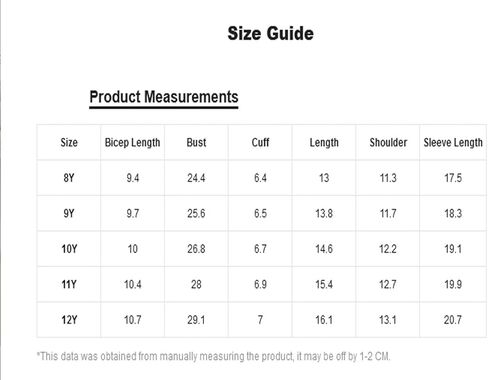Click the 12Y size row label
The height and width of the screenshot is (380, 488).
pos(69,320)
